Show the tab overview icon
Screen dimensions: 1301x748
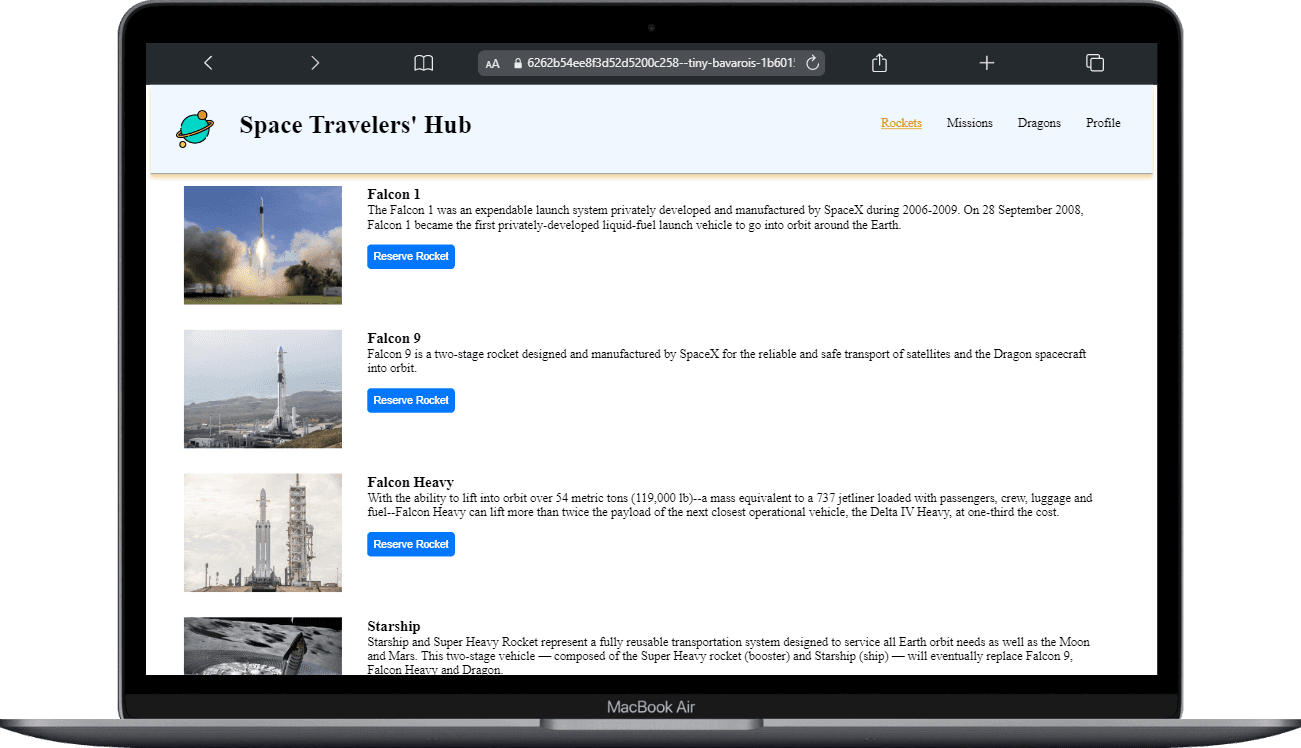tap(1095, 63)
